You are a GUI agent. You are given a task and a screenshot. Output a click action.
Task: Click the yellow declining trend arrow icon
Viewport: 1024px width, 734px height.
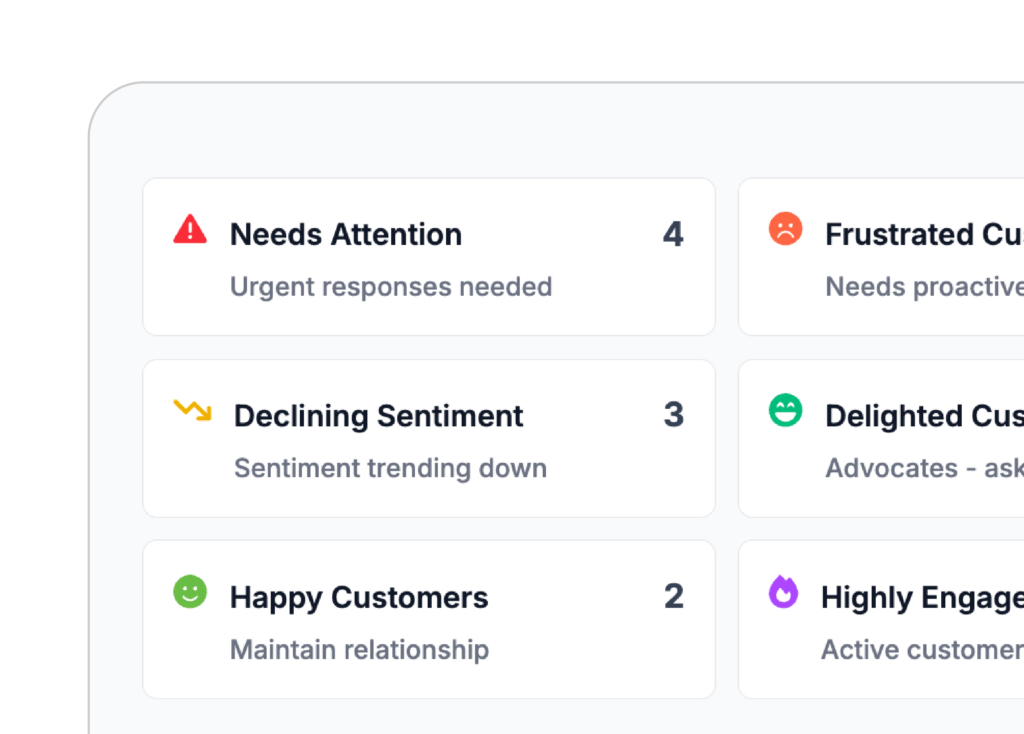(x=192, y=410)
